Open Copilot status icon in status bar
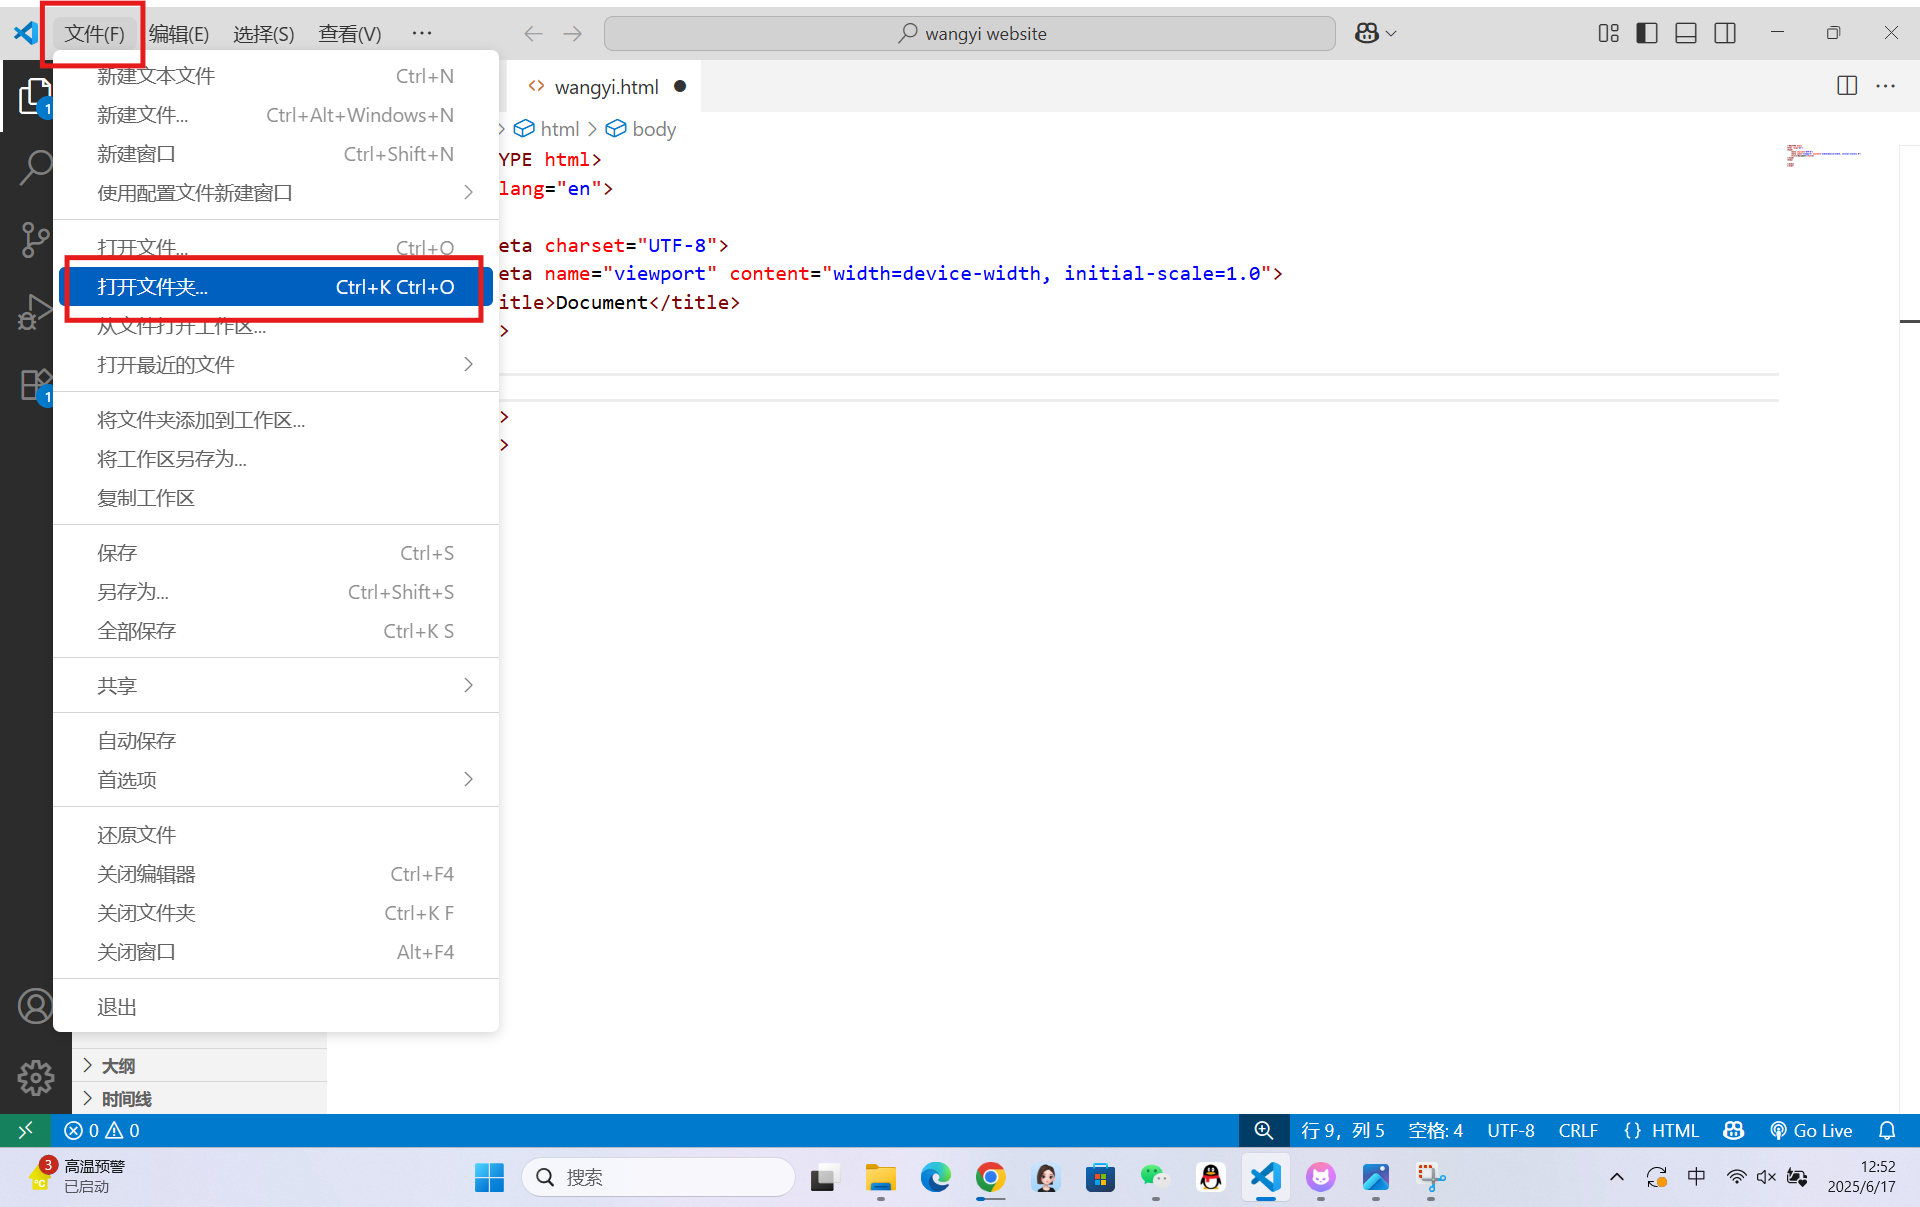1920x1207 pixels. click(x=1733, y=1130)
